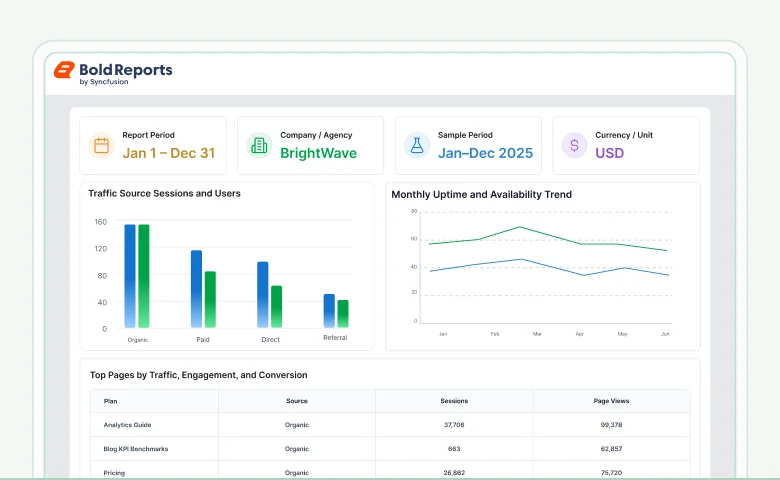The image size is (780, 480).
Task: Click the Jan label on line chart
Action: click(x=443, y=334)
